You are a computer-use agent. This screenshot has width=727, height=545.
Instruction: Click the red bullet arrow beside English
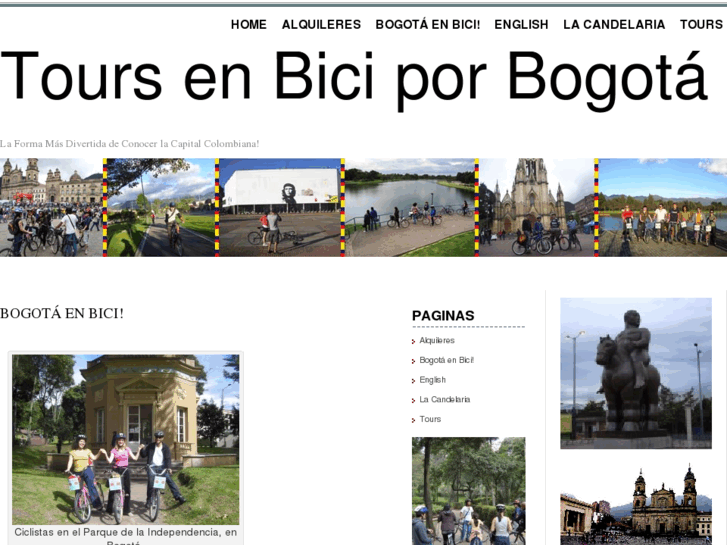pyautogui.click(x=413, y=381)
